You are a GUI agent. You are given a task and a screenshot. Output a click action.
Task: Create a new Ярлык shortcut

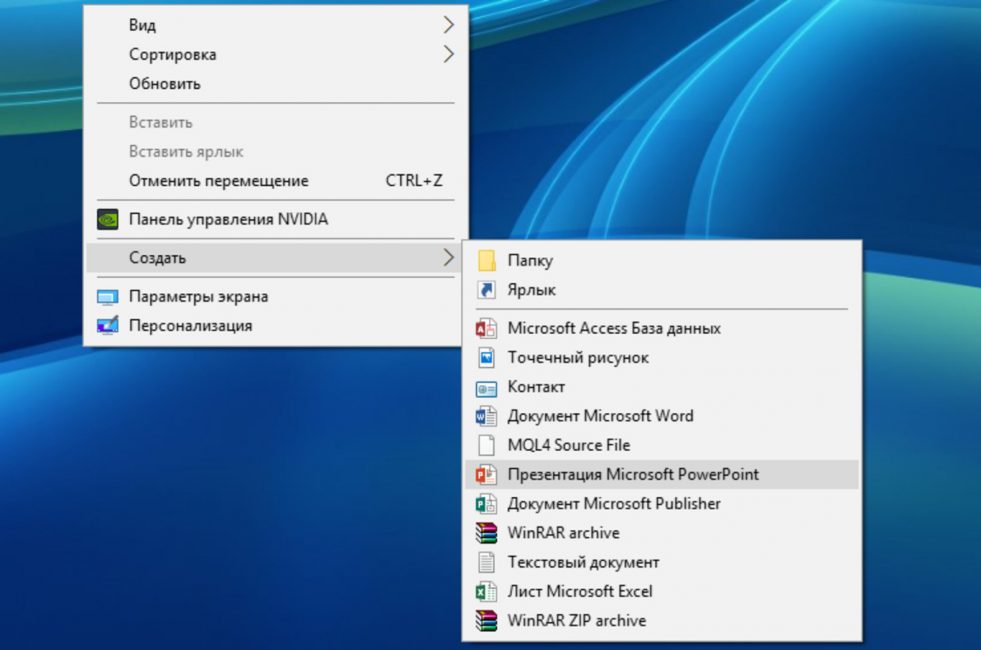[662, 290]
